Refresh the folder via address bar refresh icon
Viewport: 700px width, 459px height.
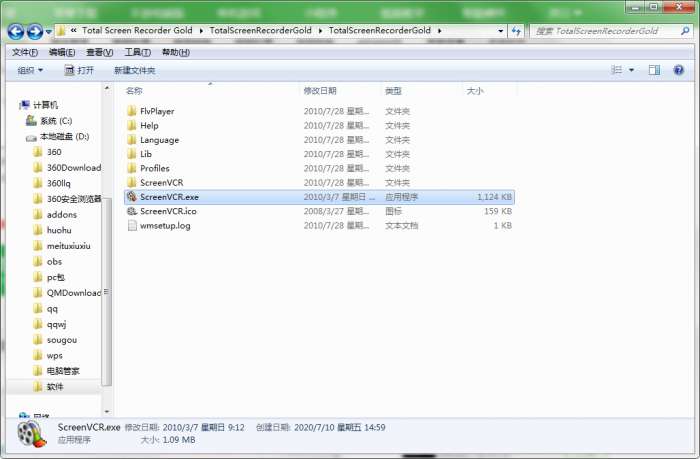[x=517, y=31]
